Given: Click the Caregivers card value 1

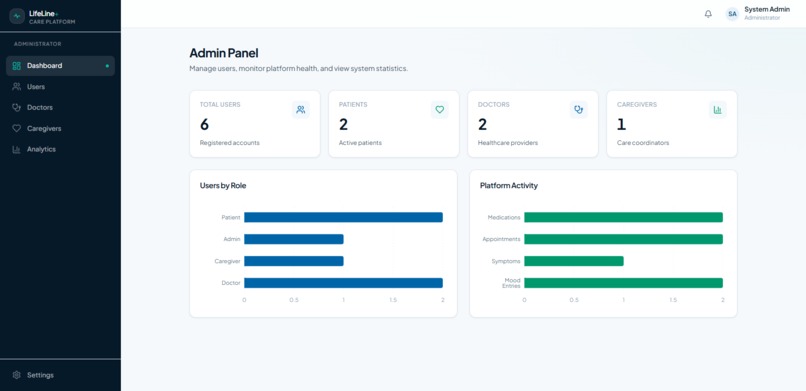Looking at the screenshot, I should (x=621, y=124).
